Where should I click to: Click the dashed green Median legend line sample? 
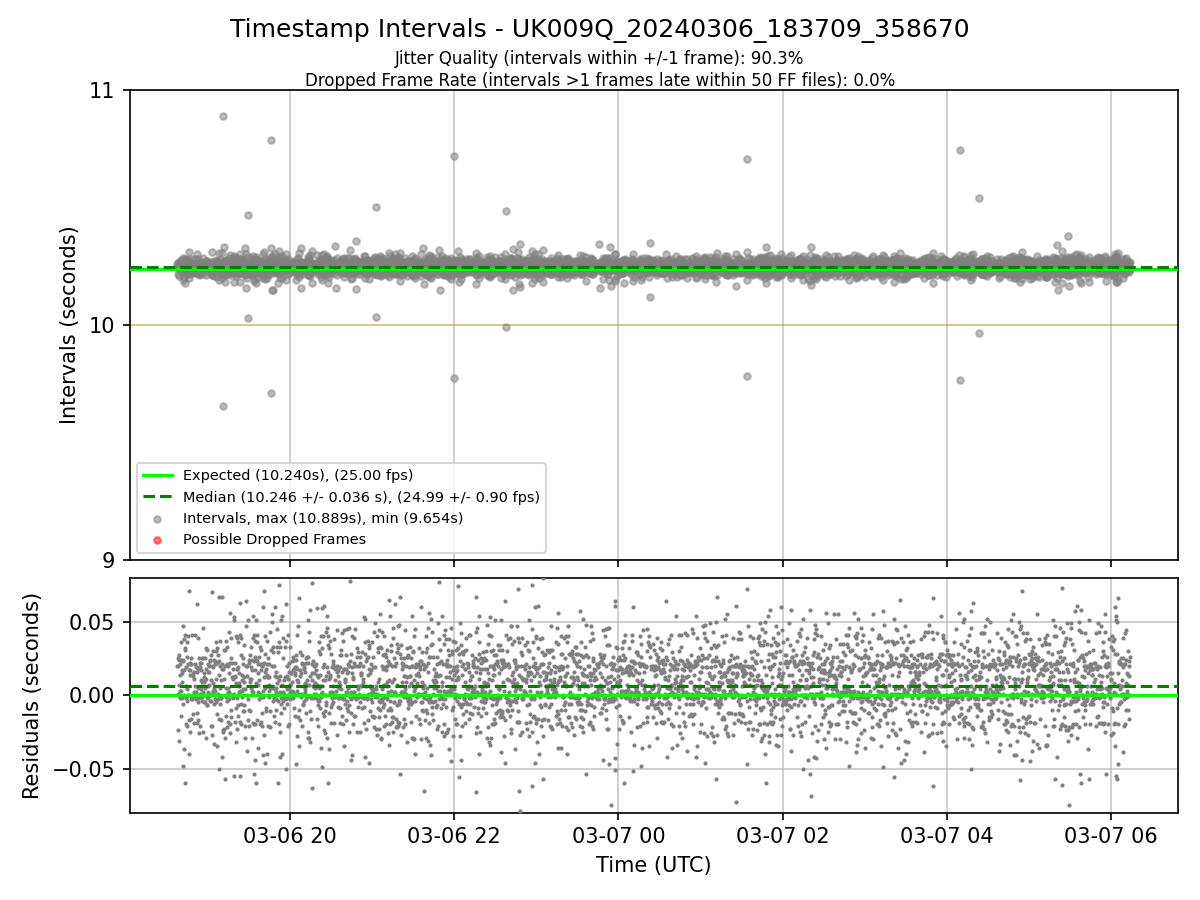[x=158, y=496]
